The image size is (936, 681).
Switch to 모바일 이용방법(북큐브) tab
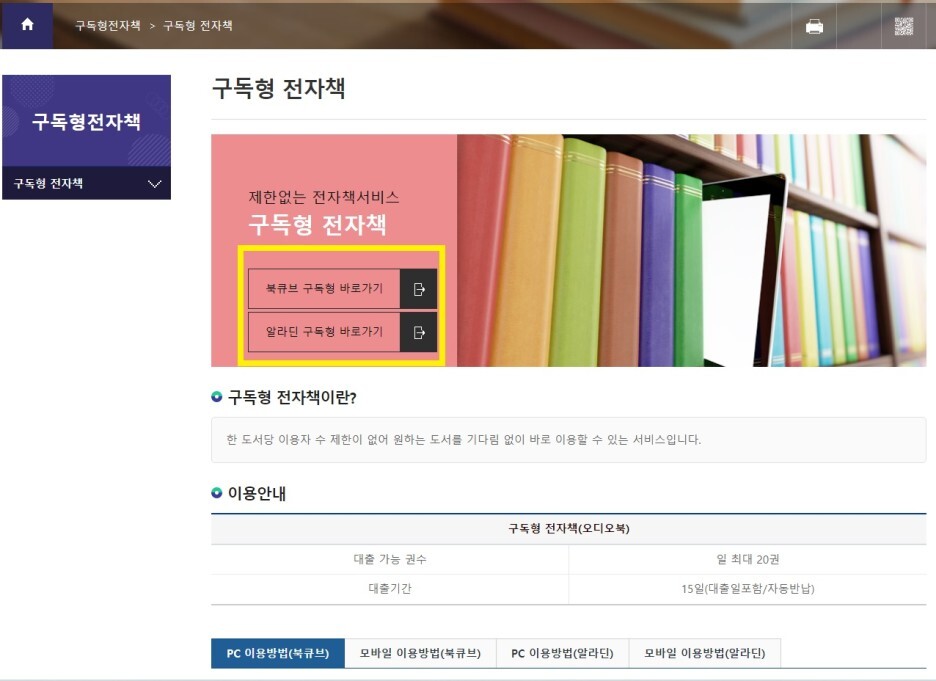(x=420, y=653)
